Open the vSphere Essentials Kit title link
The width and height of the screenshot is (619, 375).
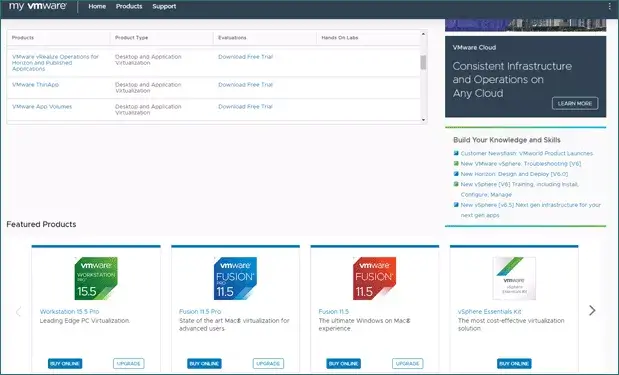click(x=490, y=311)
